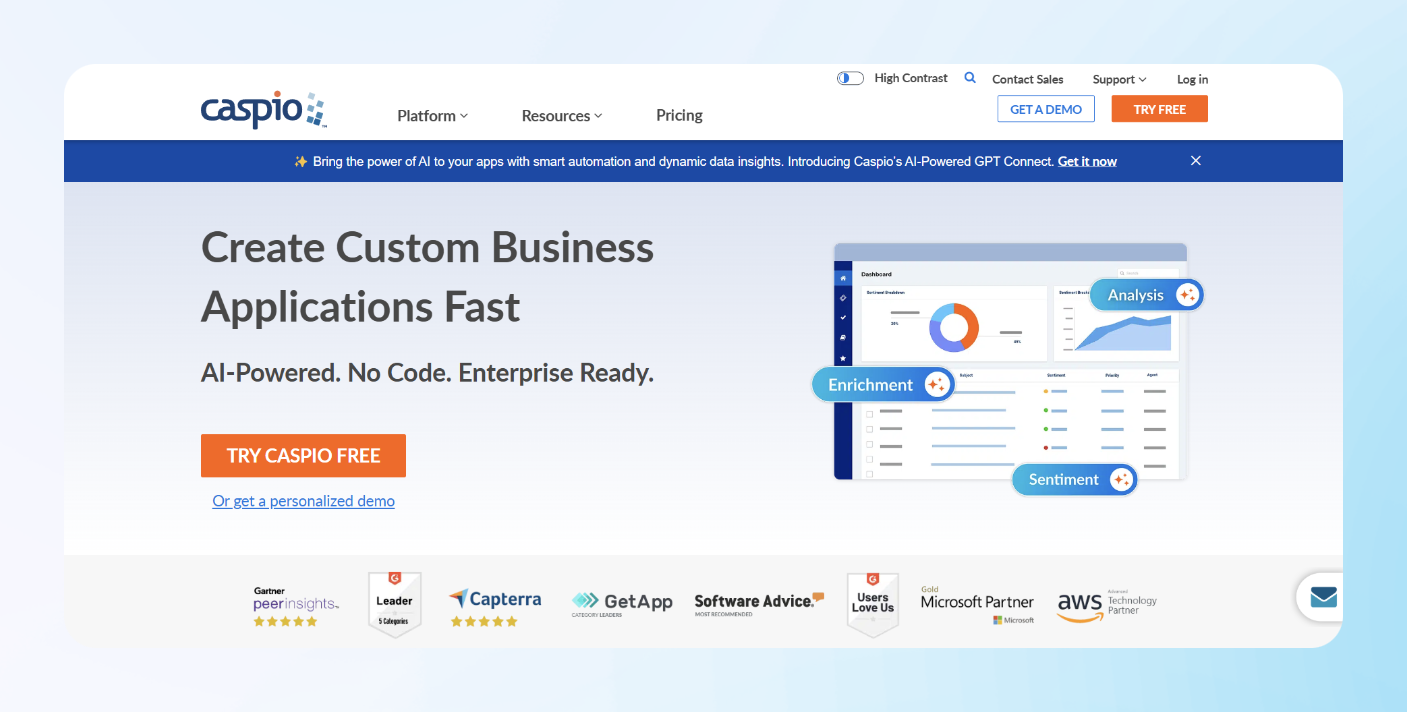This screenshot has width=1407, height=712.
Task: Expand the Support dropdown
Action: [1119, 79]
